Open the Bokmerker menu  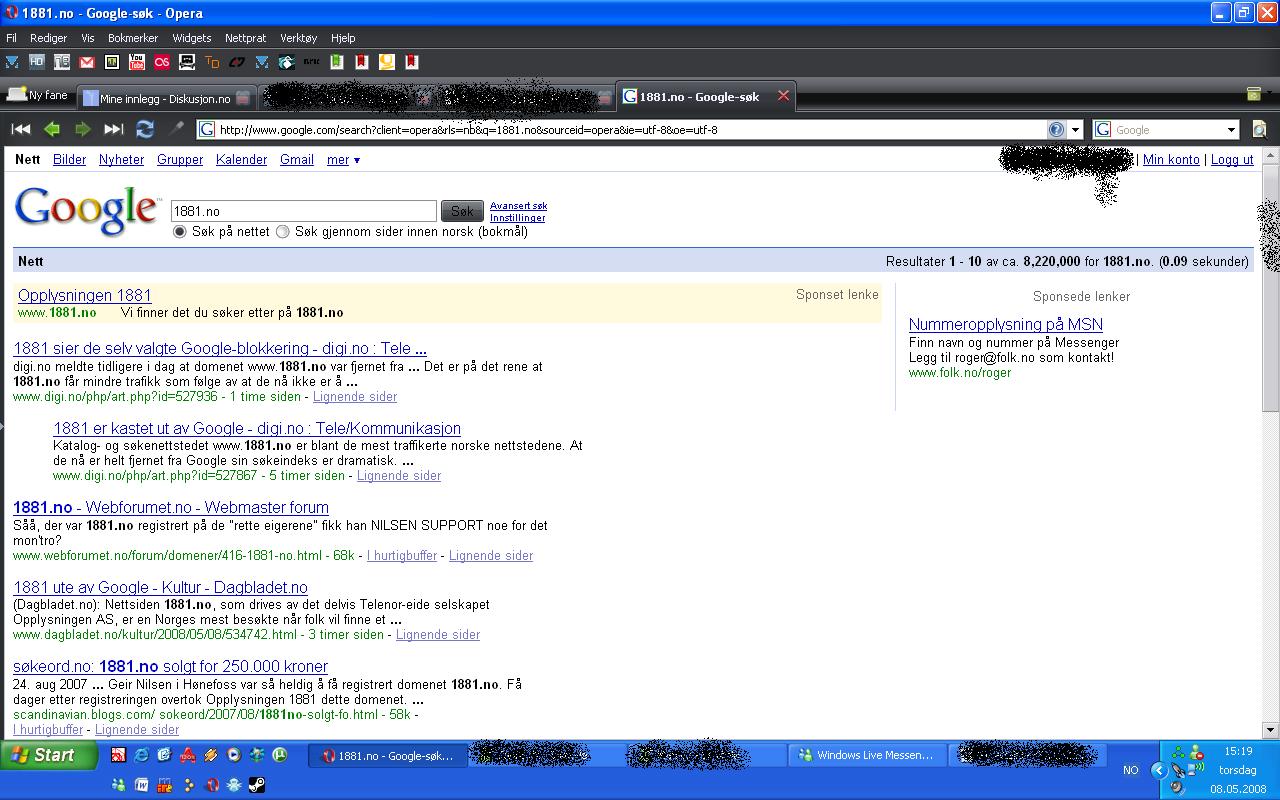(x=133, y=38)
